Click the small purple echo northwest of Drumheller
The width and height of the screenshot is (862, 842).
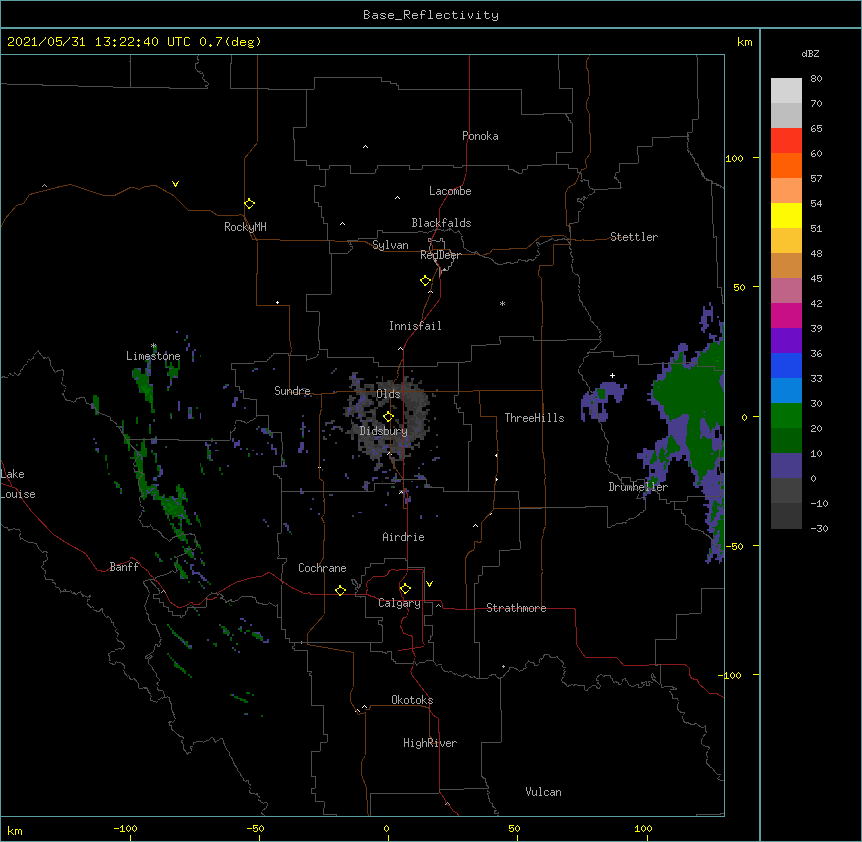tap(602, 400)
